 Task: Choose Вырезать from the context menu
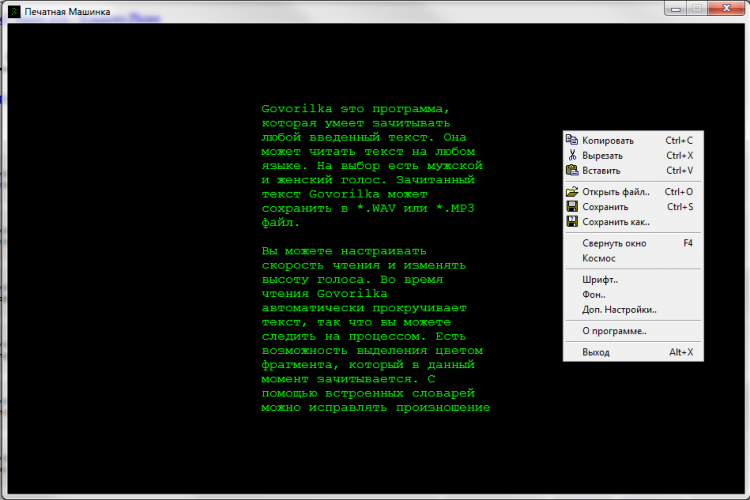[633, 156]
